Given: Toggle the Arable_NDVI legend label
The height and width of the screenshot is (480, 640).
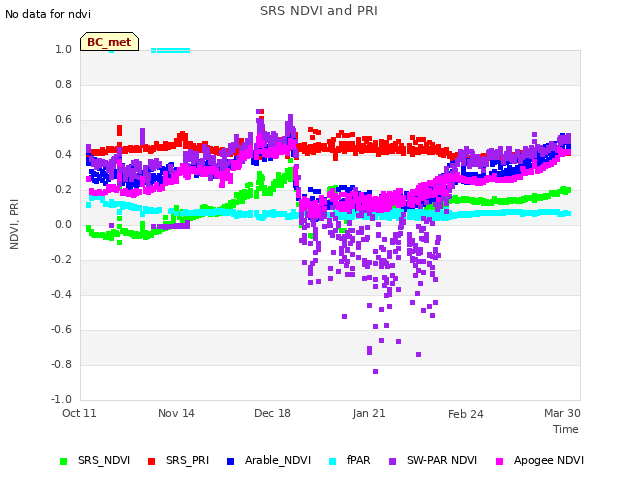Looking at the screenshot, I should pyautogui.click(x=278, y=460).
